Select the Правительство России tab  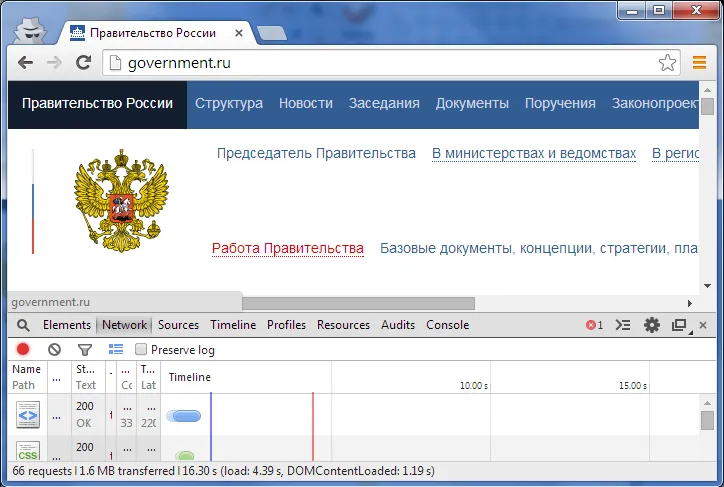[153, 33]
